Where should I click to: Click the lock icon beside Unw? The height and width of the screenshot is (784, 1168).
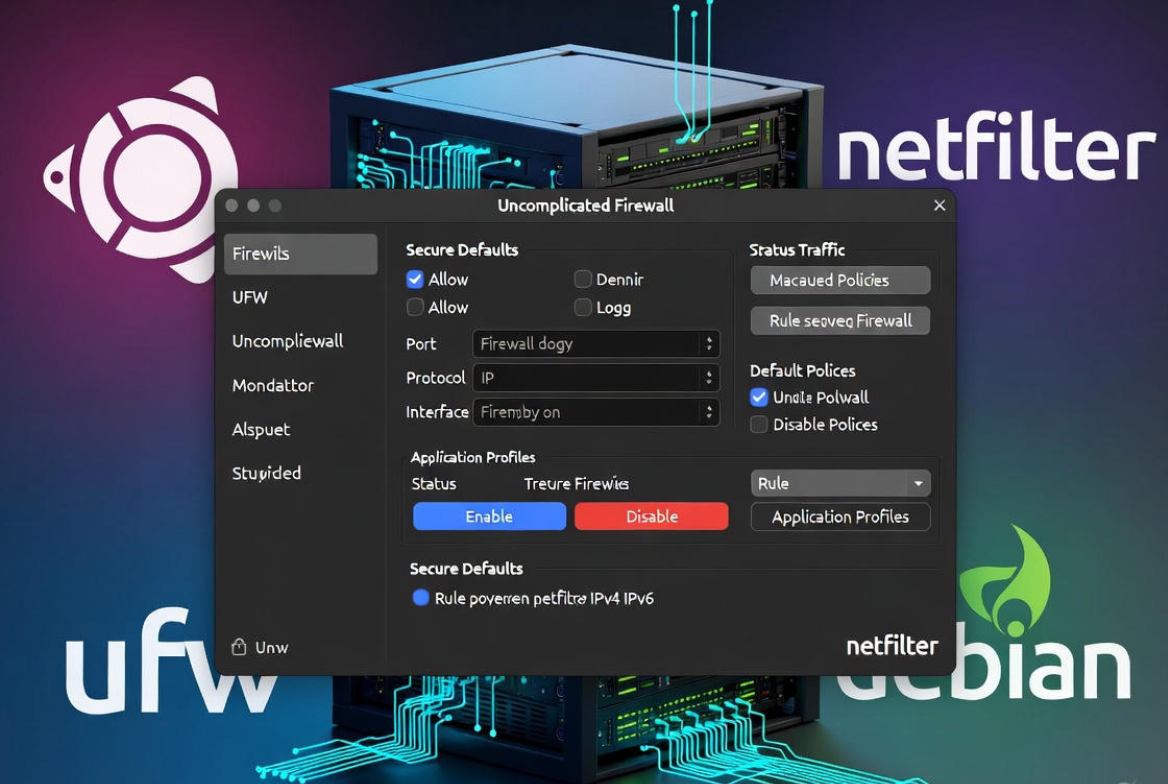click(x=239, y=647)
